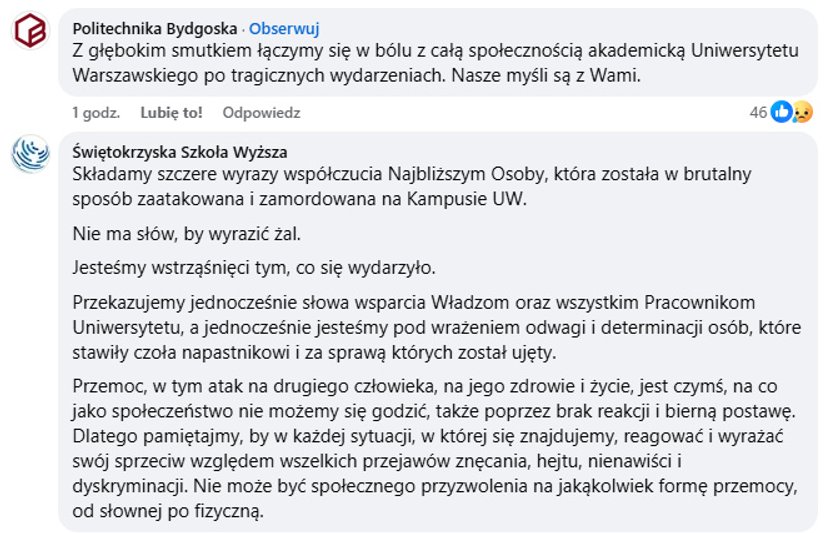View the 46 reactions count

(x=758, y=112)
